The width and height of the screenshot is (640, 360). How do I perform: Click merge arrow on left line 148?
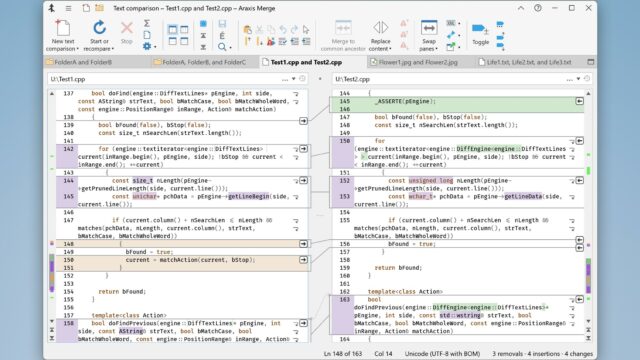pos(303,244)
